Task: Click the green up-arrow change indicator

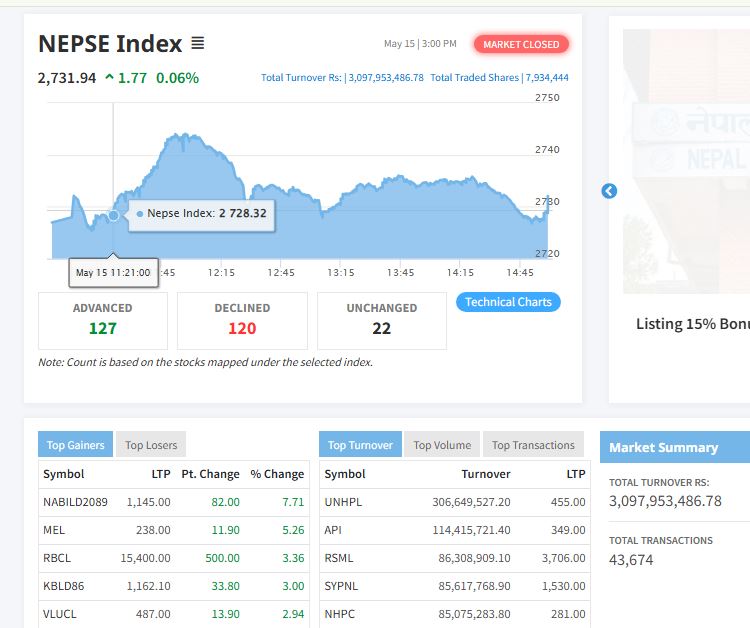Action: coord(110,77)
